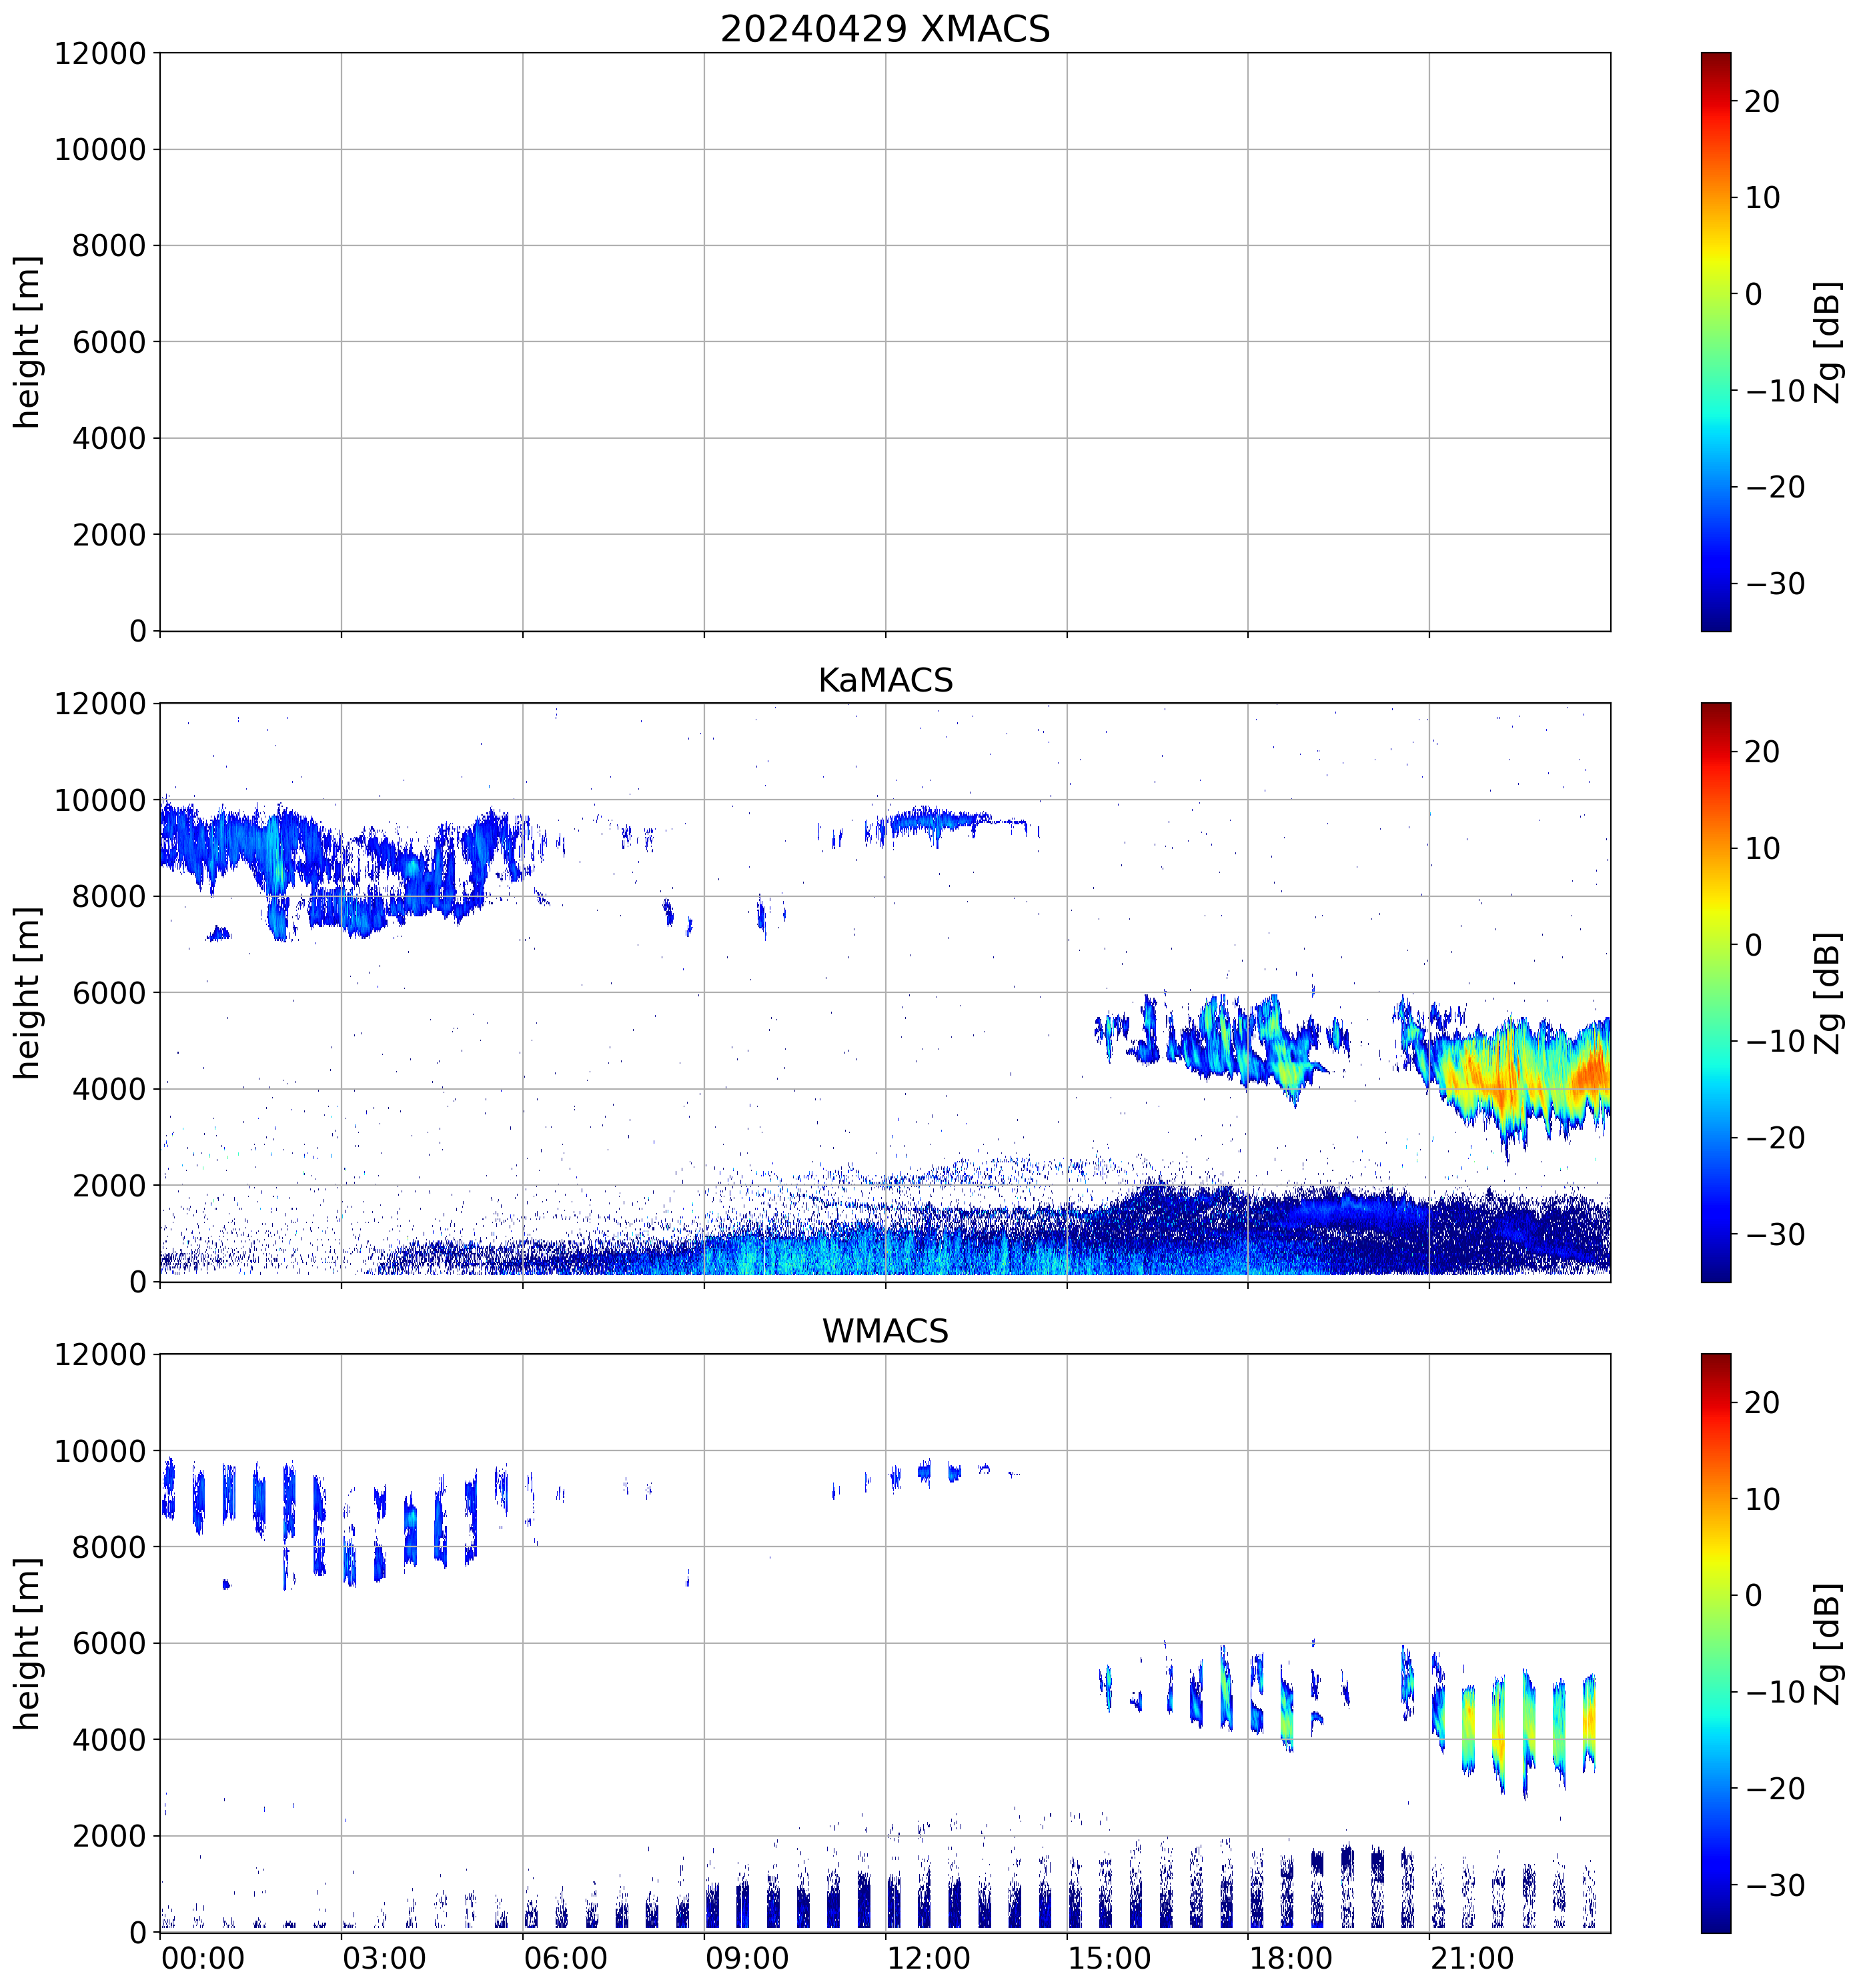Click the 00:00 time axis label
Viewport: 1859px width, 1988px height.
(203, 1958)
